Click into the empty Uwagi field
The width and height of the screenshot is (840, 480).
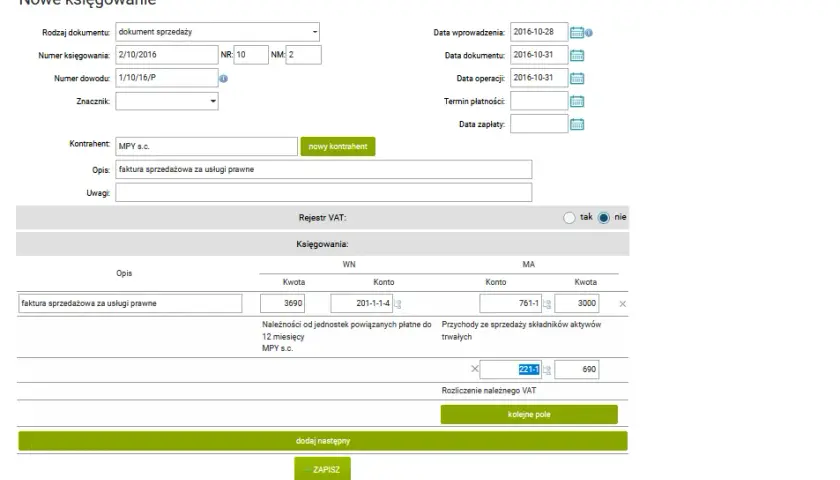(324, 192)
